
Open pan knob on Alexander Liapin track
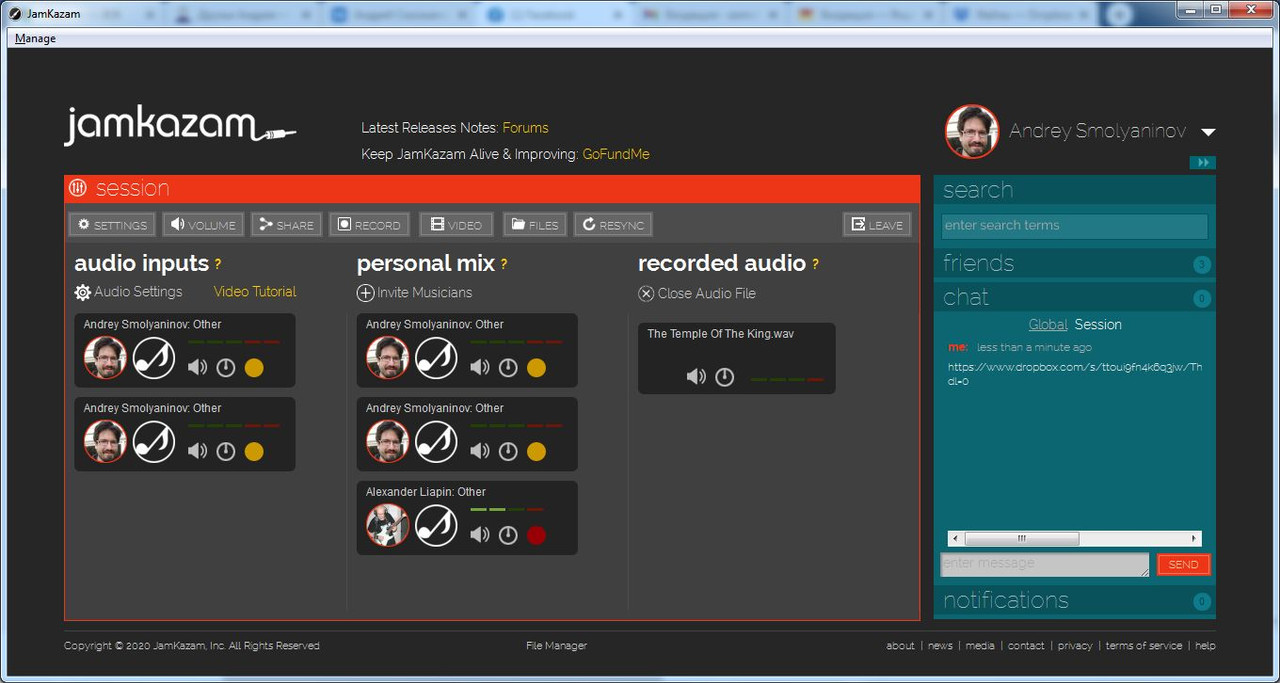click(508, 535)
